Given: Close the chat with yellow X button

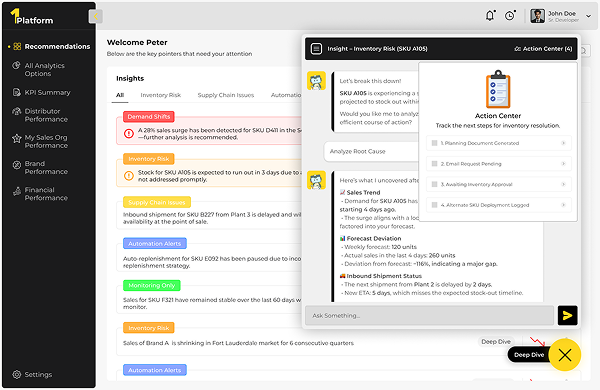Looking at the screenshot, I should [x=565, y=355].
